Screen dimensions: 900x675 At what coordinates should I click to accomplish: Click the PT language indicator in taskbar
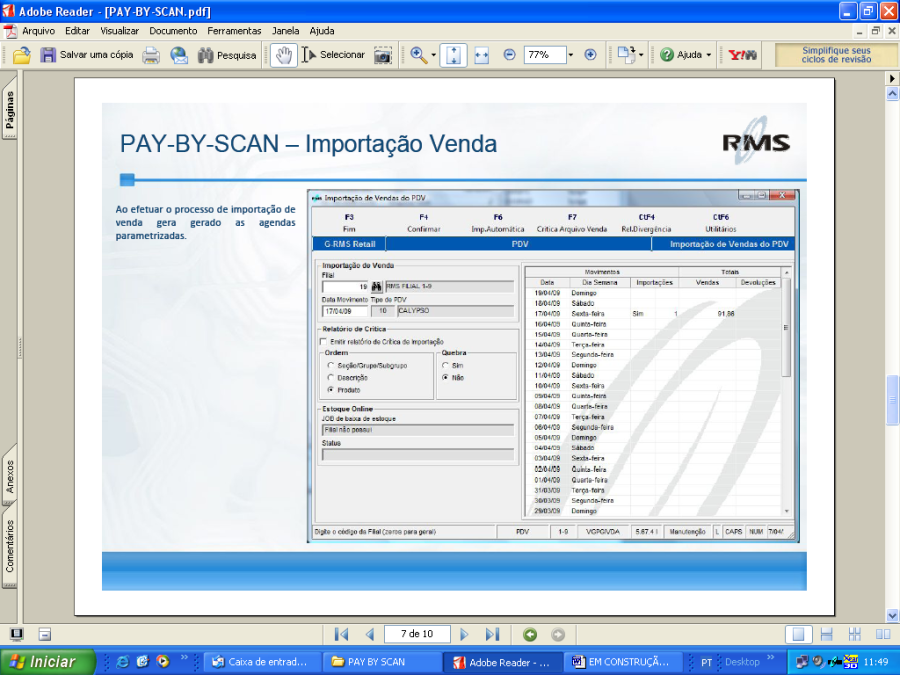coord(707,662)
